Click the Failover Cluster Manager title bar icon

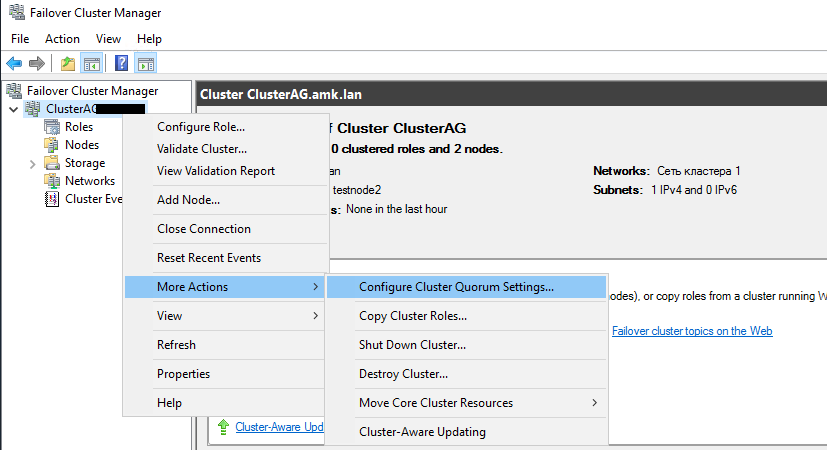tap(17, 12)
